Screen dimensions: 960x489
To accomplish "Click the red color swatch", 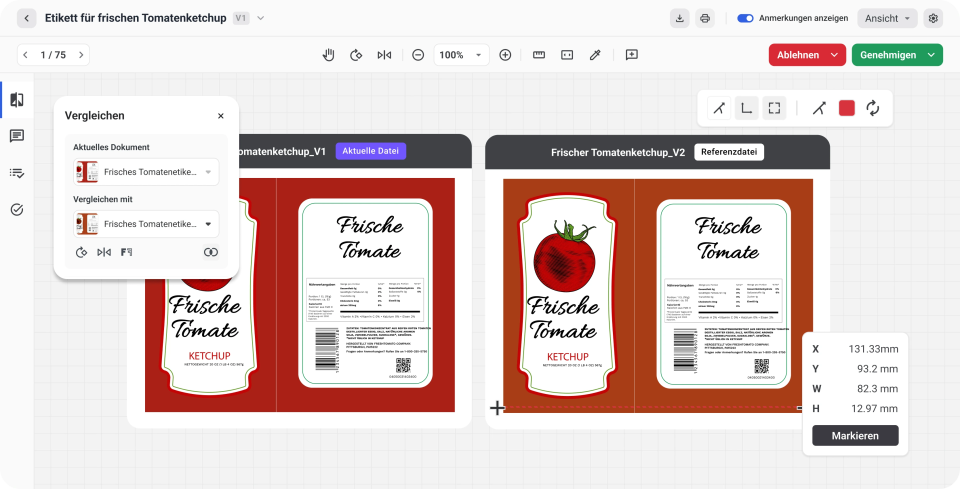I will click(x=847, y=108).
